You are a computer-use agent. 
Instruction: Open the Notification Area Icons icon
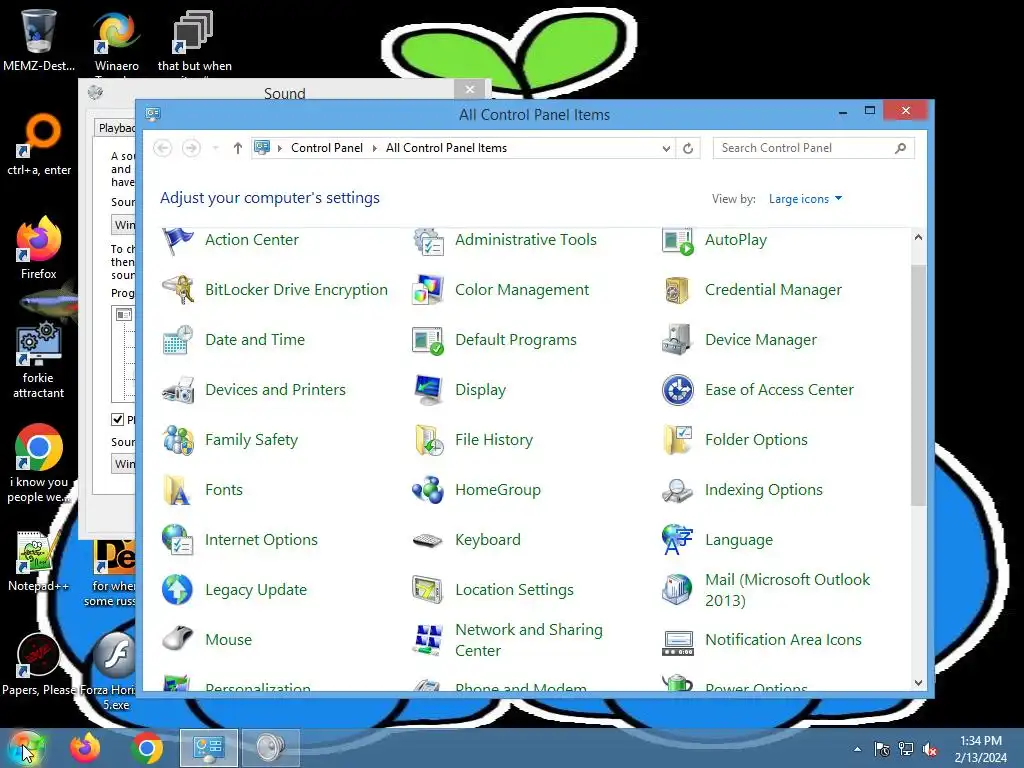[677, 642]
